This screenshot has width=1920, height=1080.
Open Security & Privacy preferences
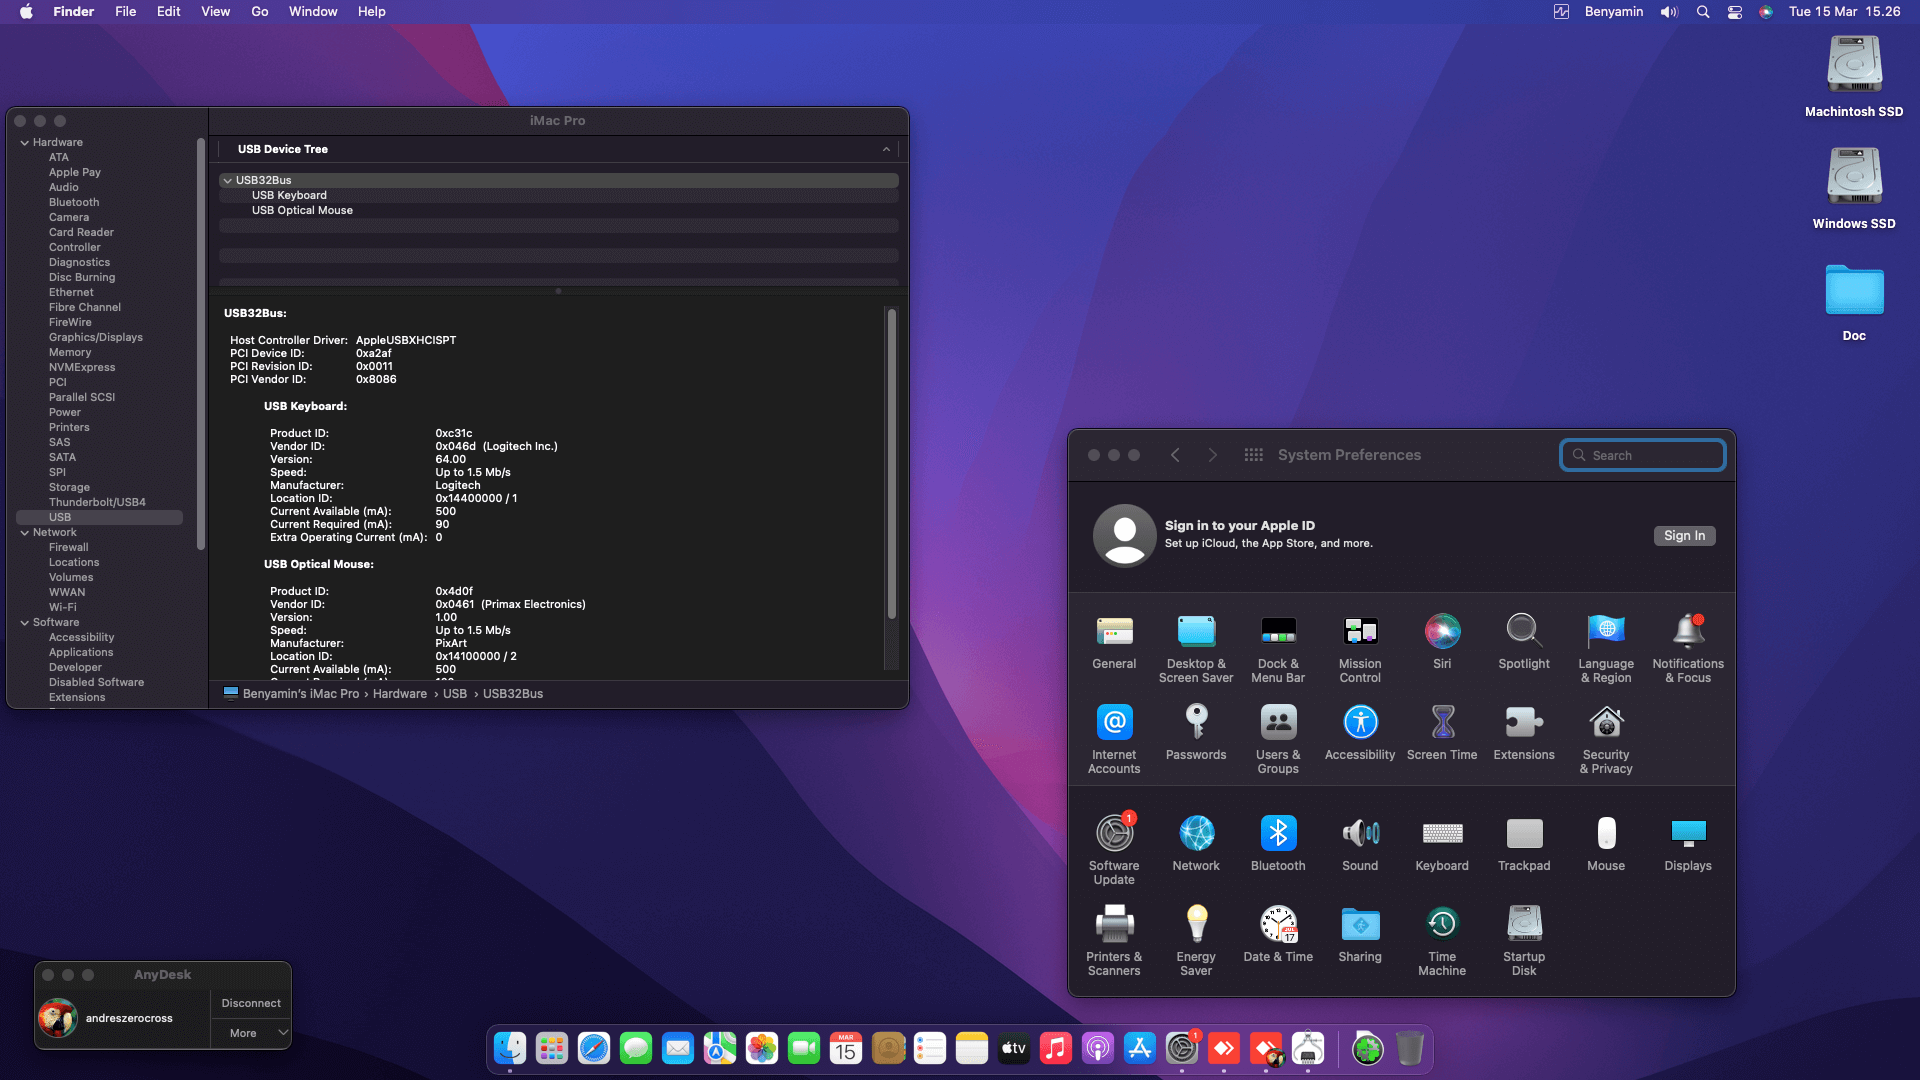pyautogui.click(x=1606, y=740)
